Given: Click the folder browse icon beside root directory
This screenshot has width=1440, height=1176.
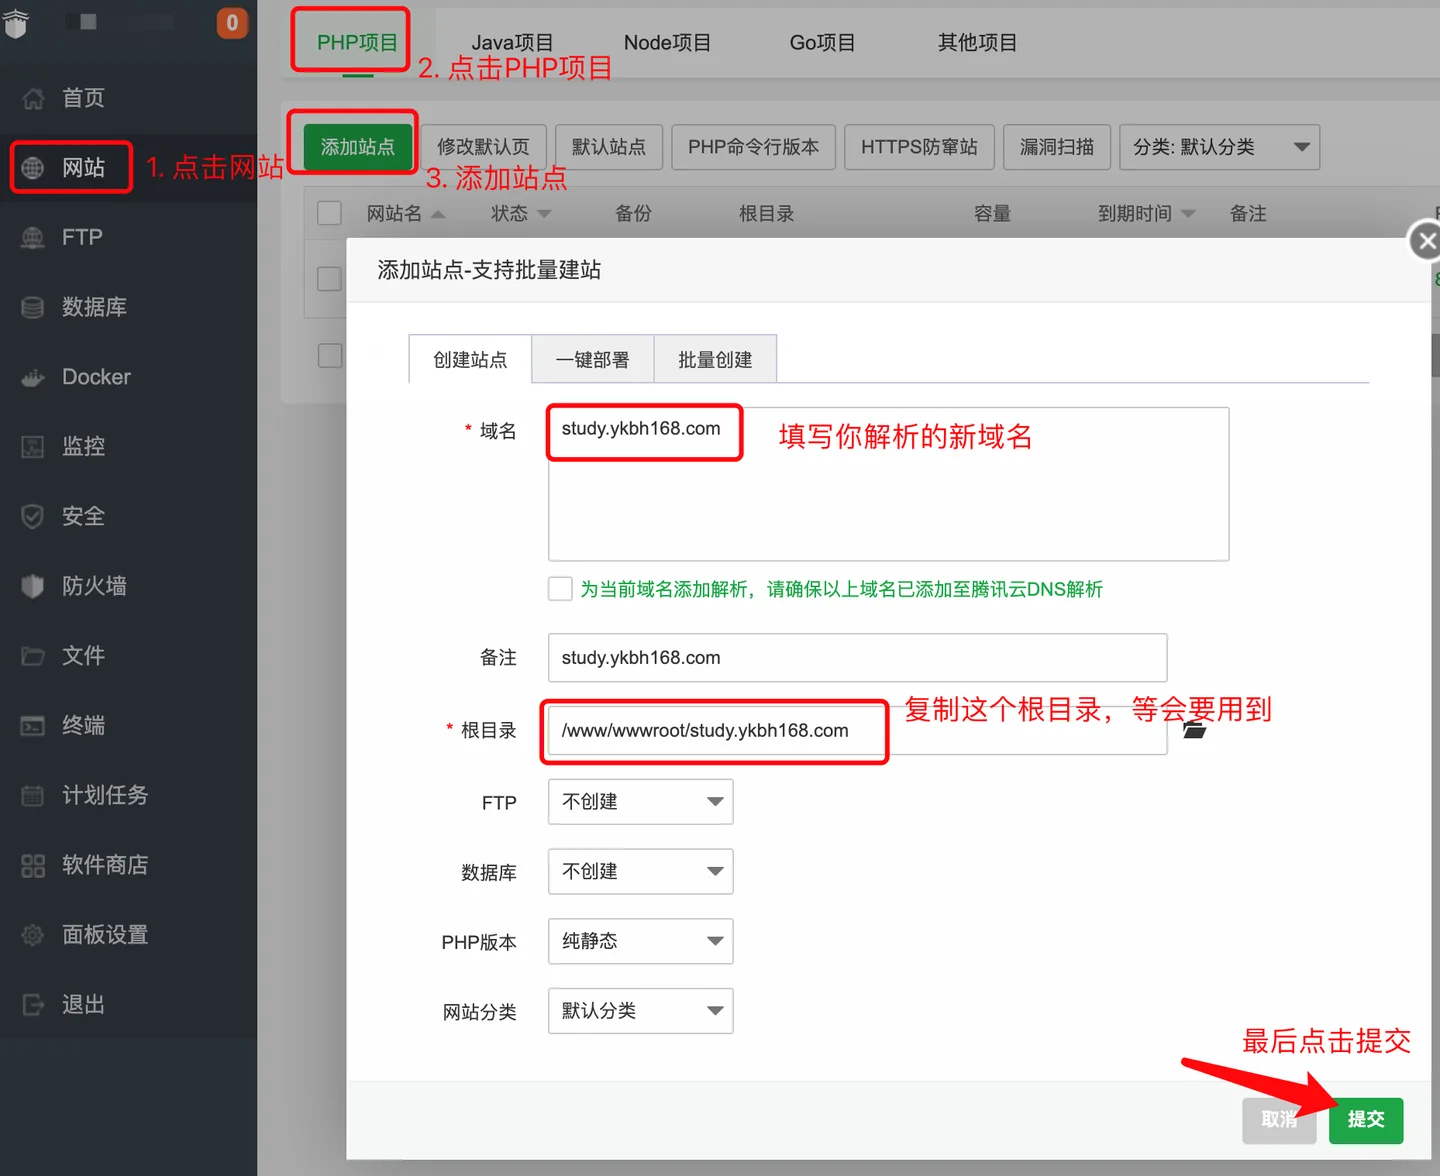Looking at the screenshot, I should tap(1194, 731).
